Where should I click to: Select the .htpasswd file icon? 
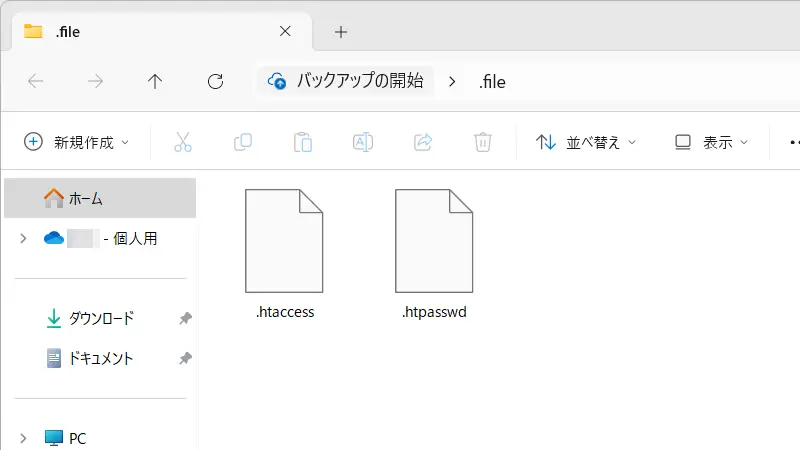click(x=434, y=241)
